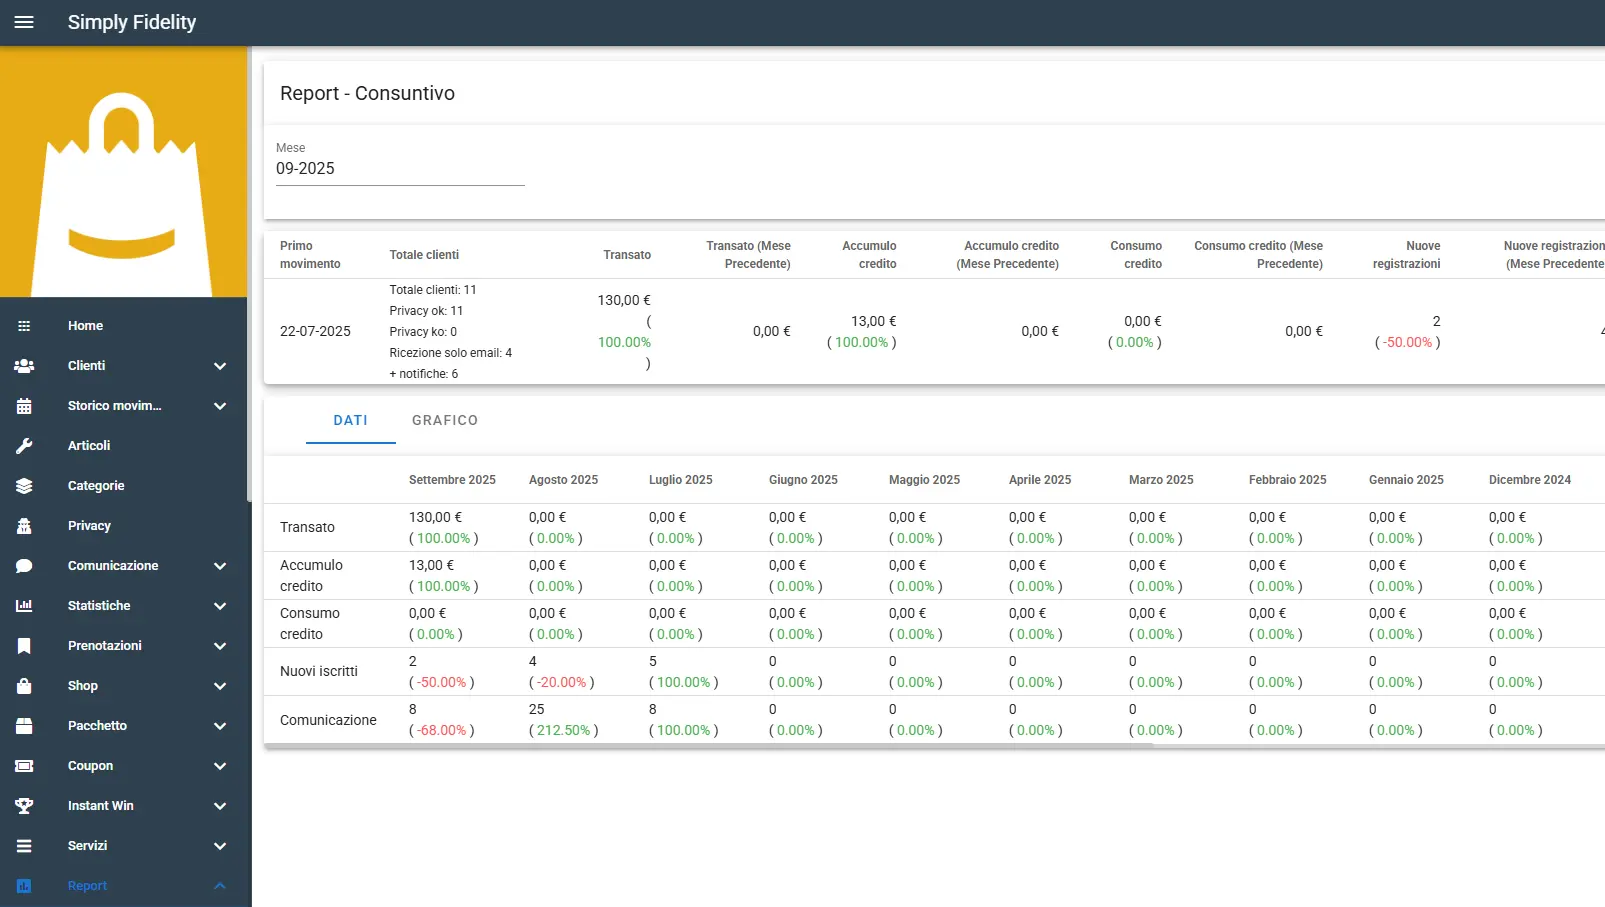
Task: Click the Instant Win trophy icon
Action: pyautogui.click(x=24, y=806)
